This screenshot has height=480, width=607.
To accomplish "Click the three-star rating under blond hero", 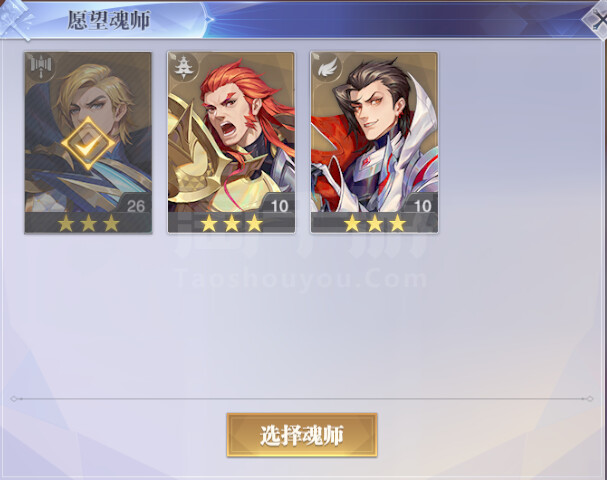I will coord(88,223).
